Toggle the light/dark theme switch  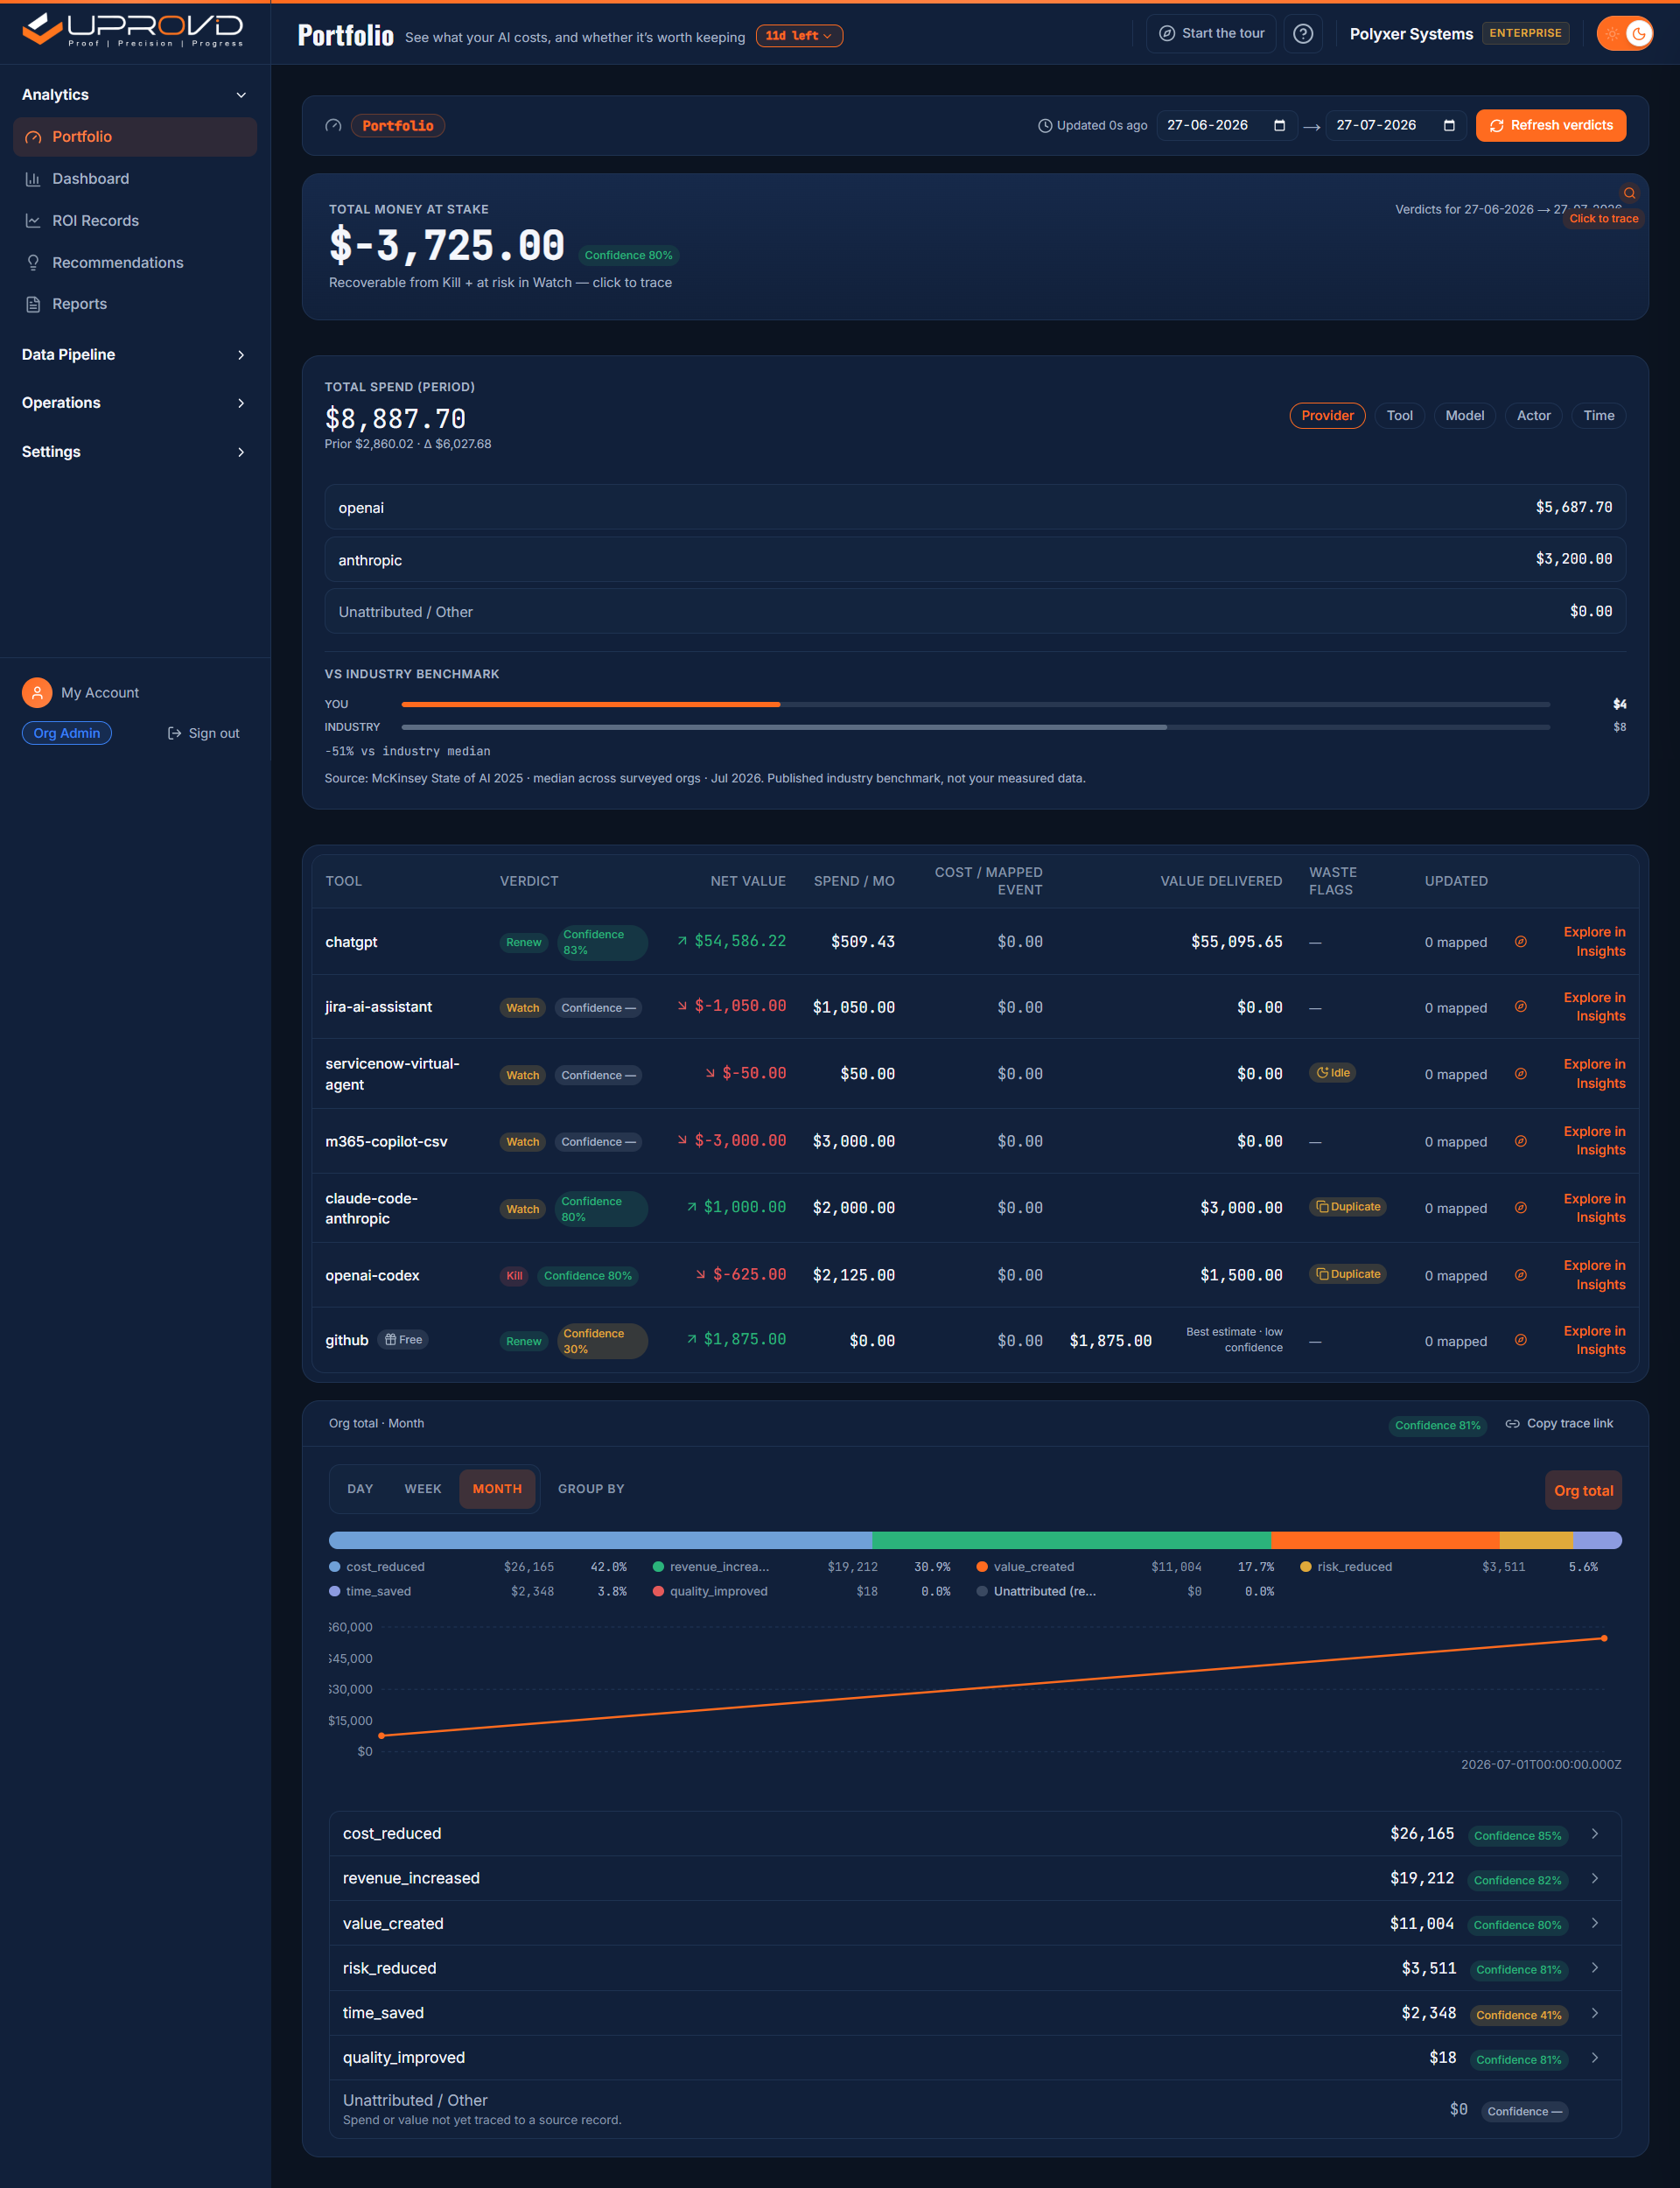point(1625,34)
